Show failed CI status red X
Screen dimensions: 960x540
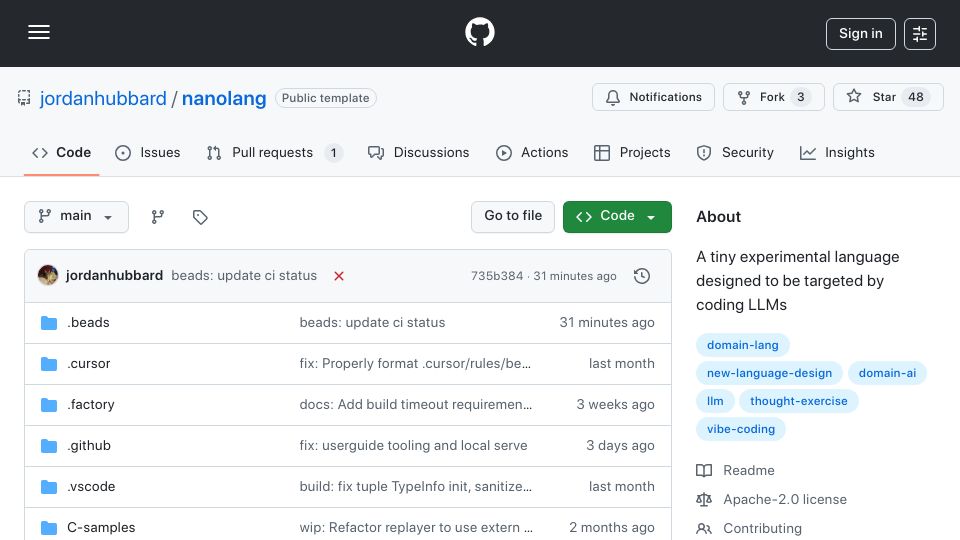pyautogui.click(x=339, y=276)
